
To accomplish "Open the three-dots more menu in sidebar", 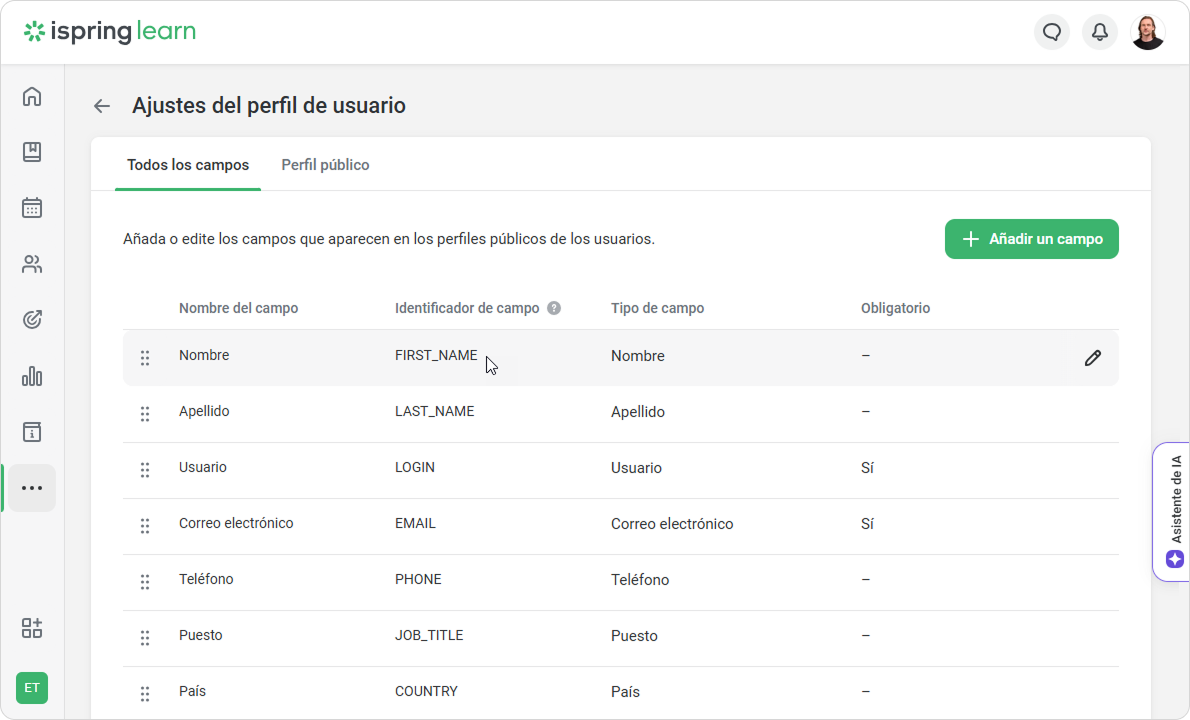I will [x=32, y=488].
